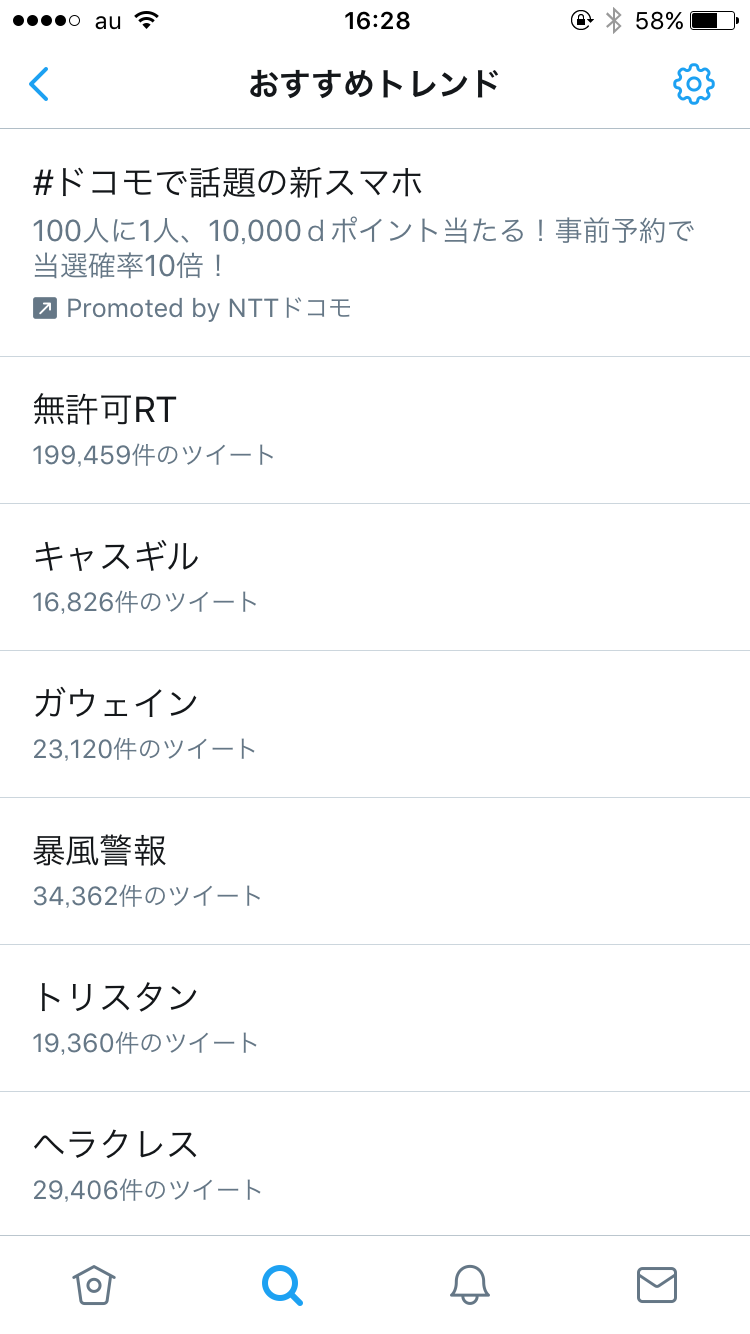
Task: Tap the Wi-Fi signal icon
Action: coord(147,20)
